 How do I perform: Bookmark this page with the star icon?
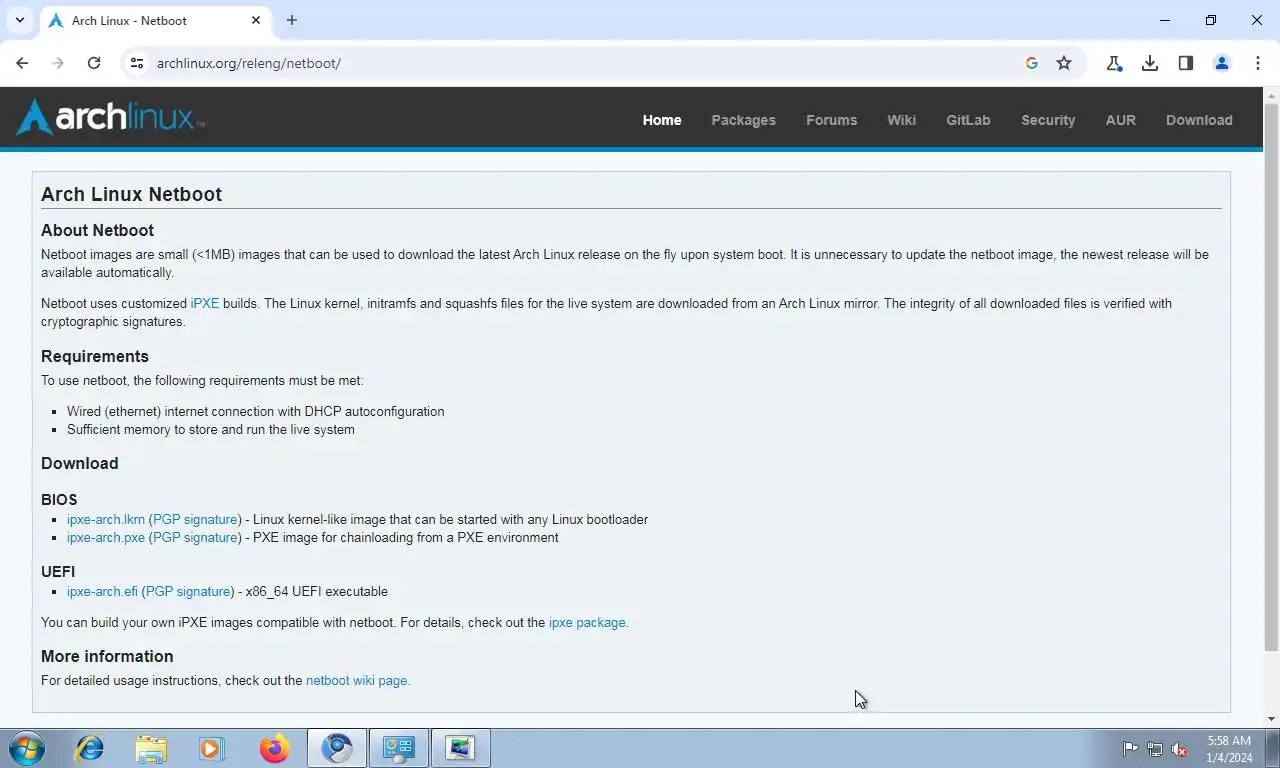click(1064, 63)
